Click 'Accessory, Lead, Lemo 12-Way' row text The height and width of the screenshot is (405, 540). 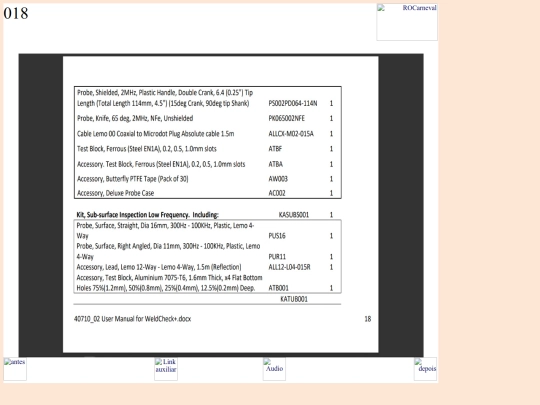[159, 267]
